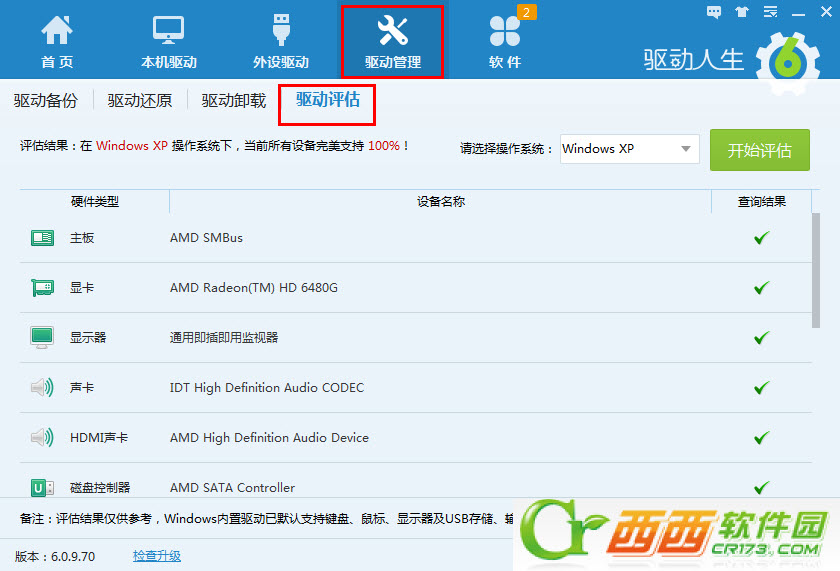The image size is (840, 571).
Task: Click the IDT Audio CODEC checkmark
Action: tap(761, 387)
